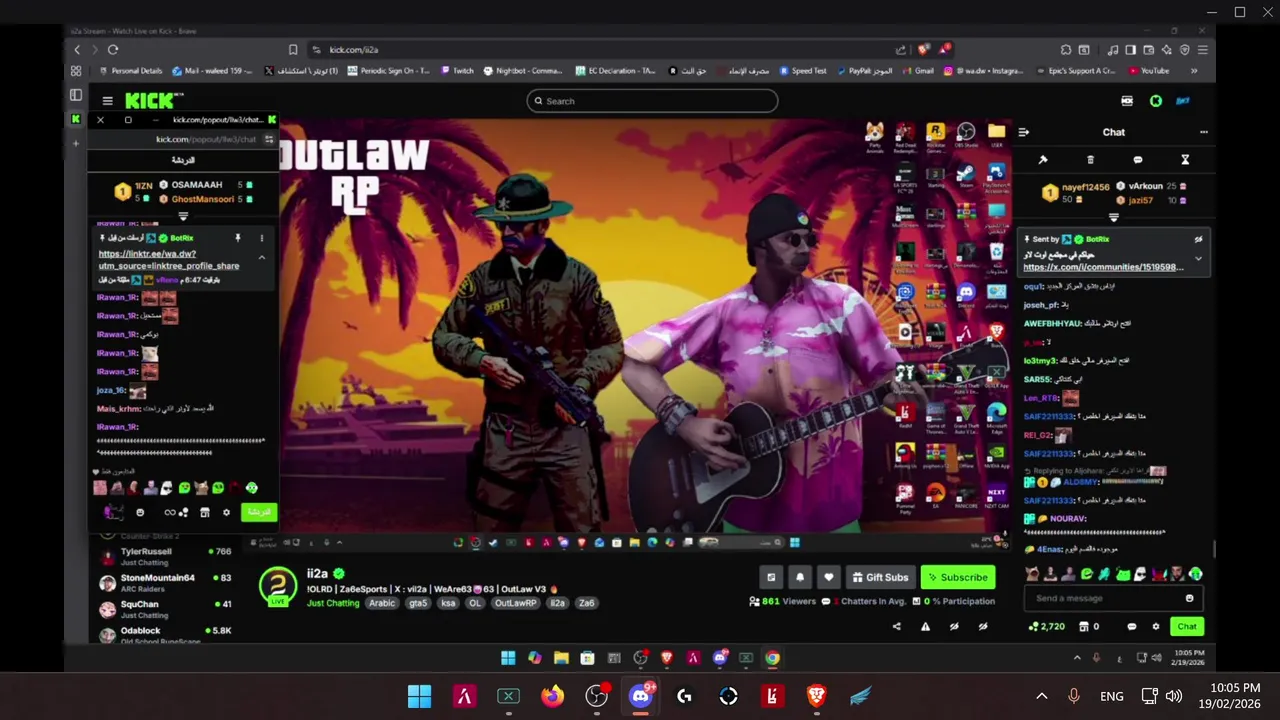
Task: Reload the page in the browser toolbar
Action: coord(113,50)
